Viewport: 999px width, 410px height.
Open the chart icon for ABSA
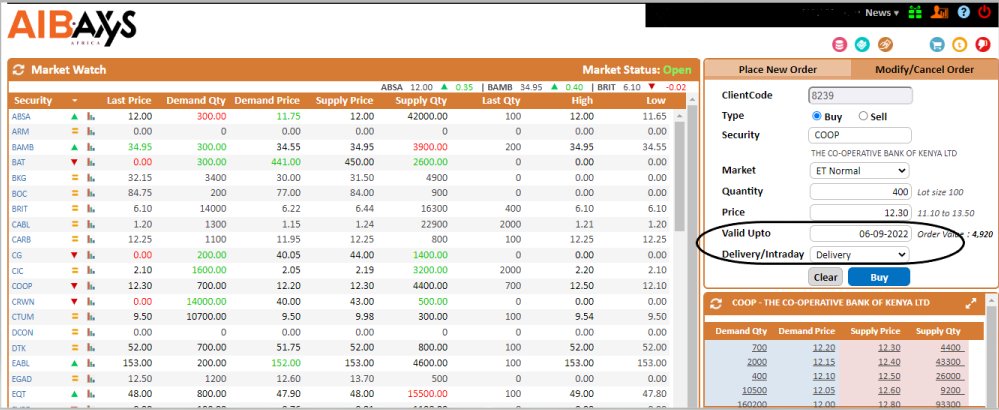point(91,117)
